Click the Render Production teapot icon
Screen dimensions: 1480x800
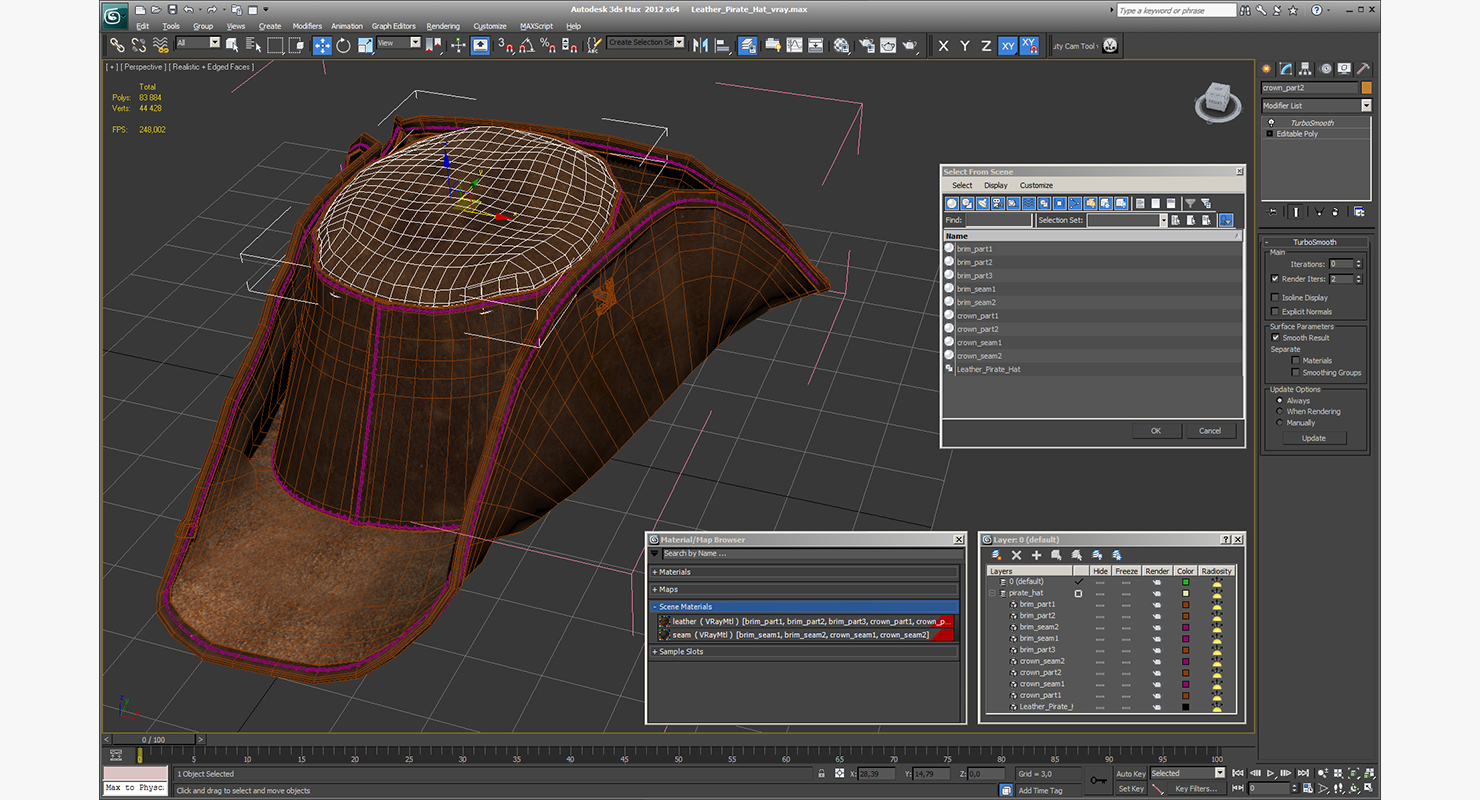point(909,45)
